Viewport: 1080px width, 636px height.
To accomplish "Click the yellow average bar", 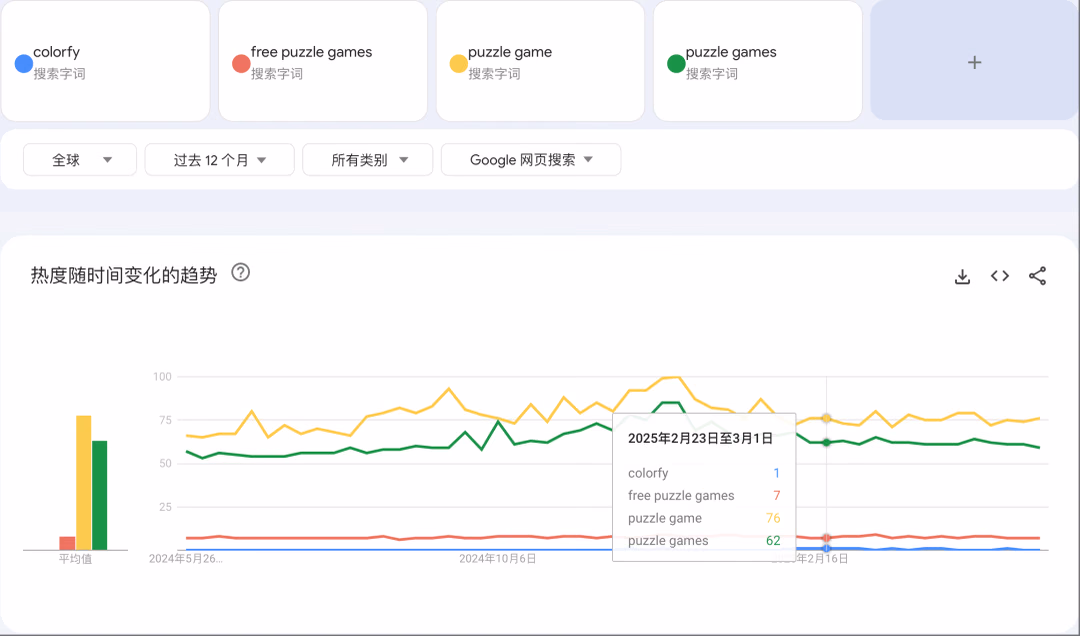I will click(83, 482).
